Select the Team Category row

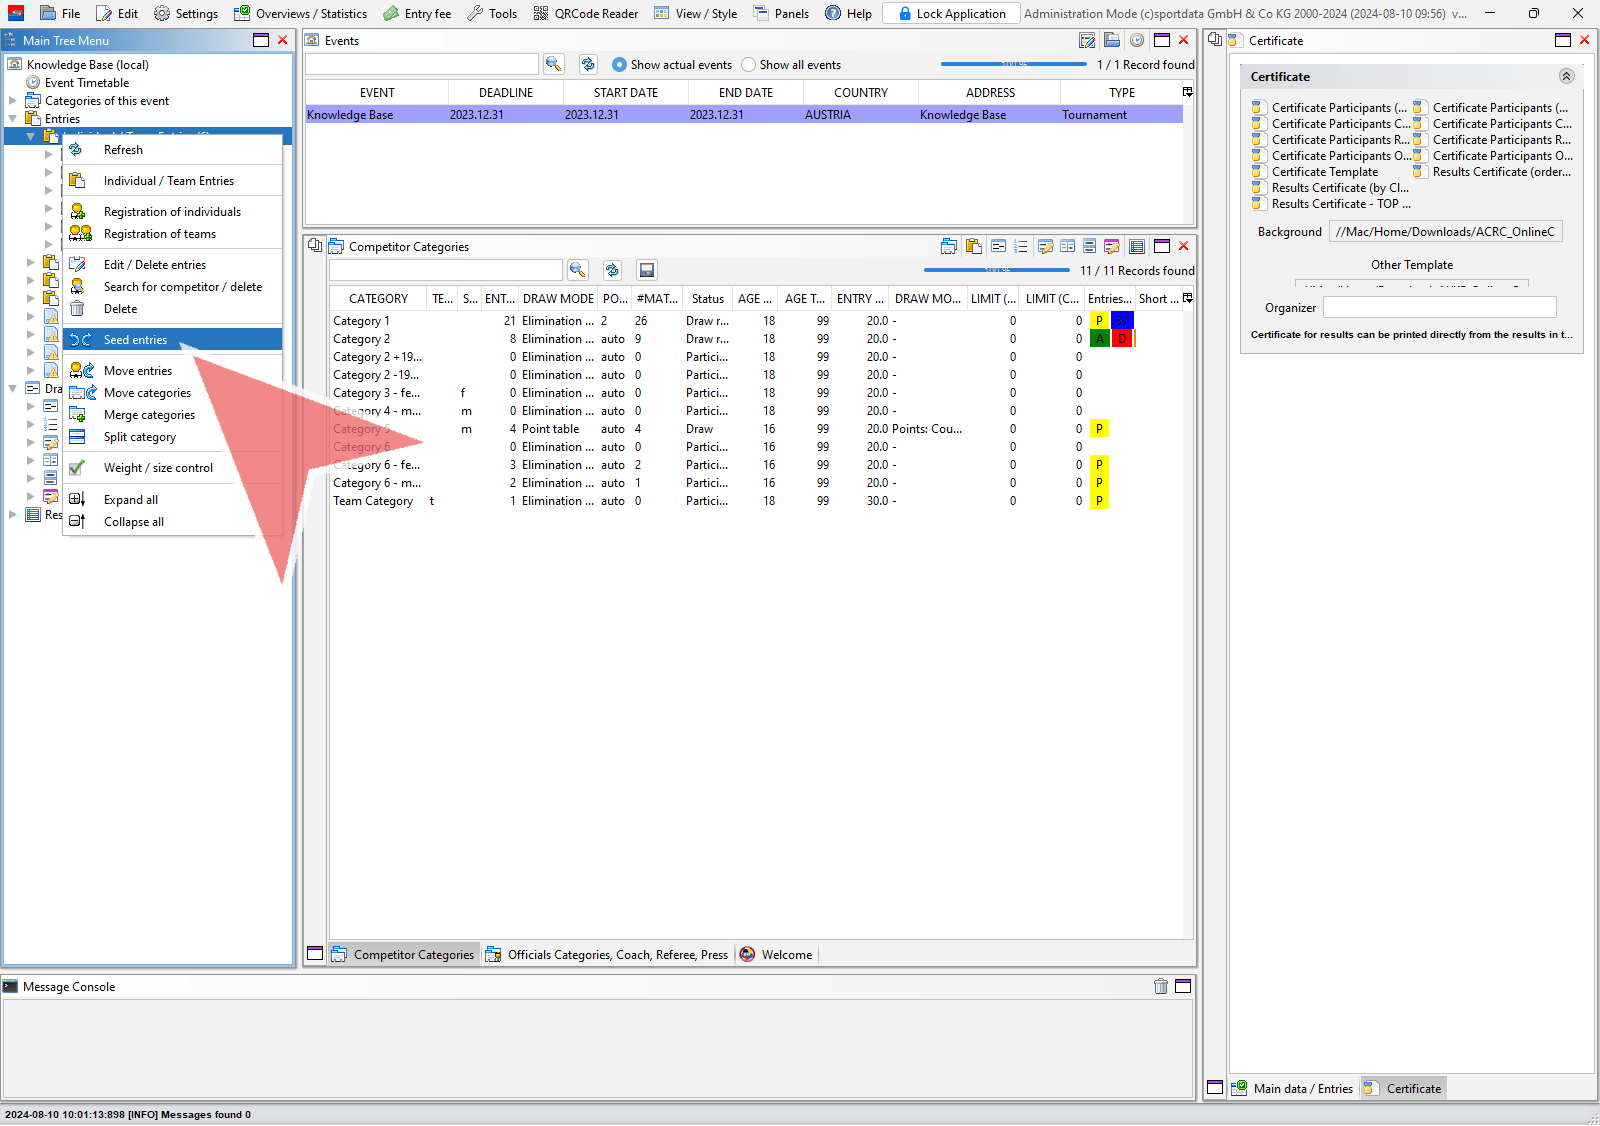757,501
